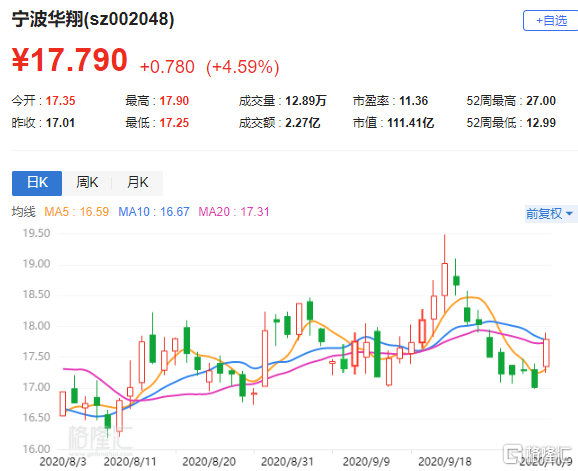The image size is (578, 471).
Task: Click the tallest red candlestick near 19.00
Action: tap(445, 279)
